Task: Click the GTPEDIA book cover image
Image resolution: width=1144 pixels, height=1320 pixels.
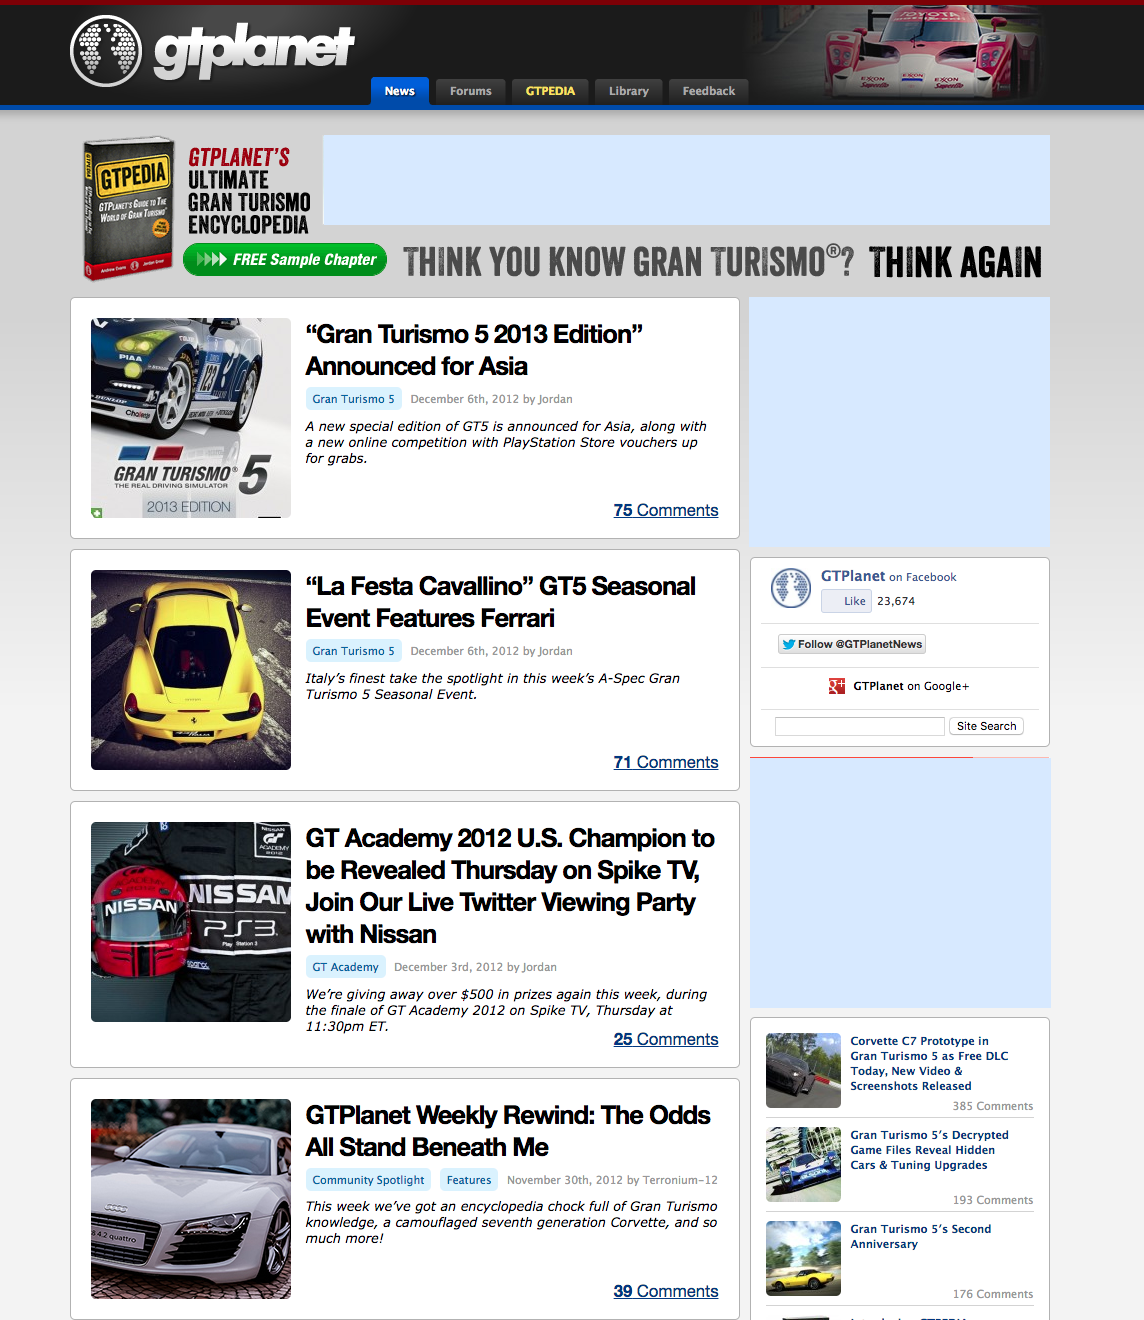Action: click(x=128, y=208)
